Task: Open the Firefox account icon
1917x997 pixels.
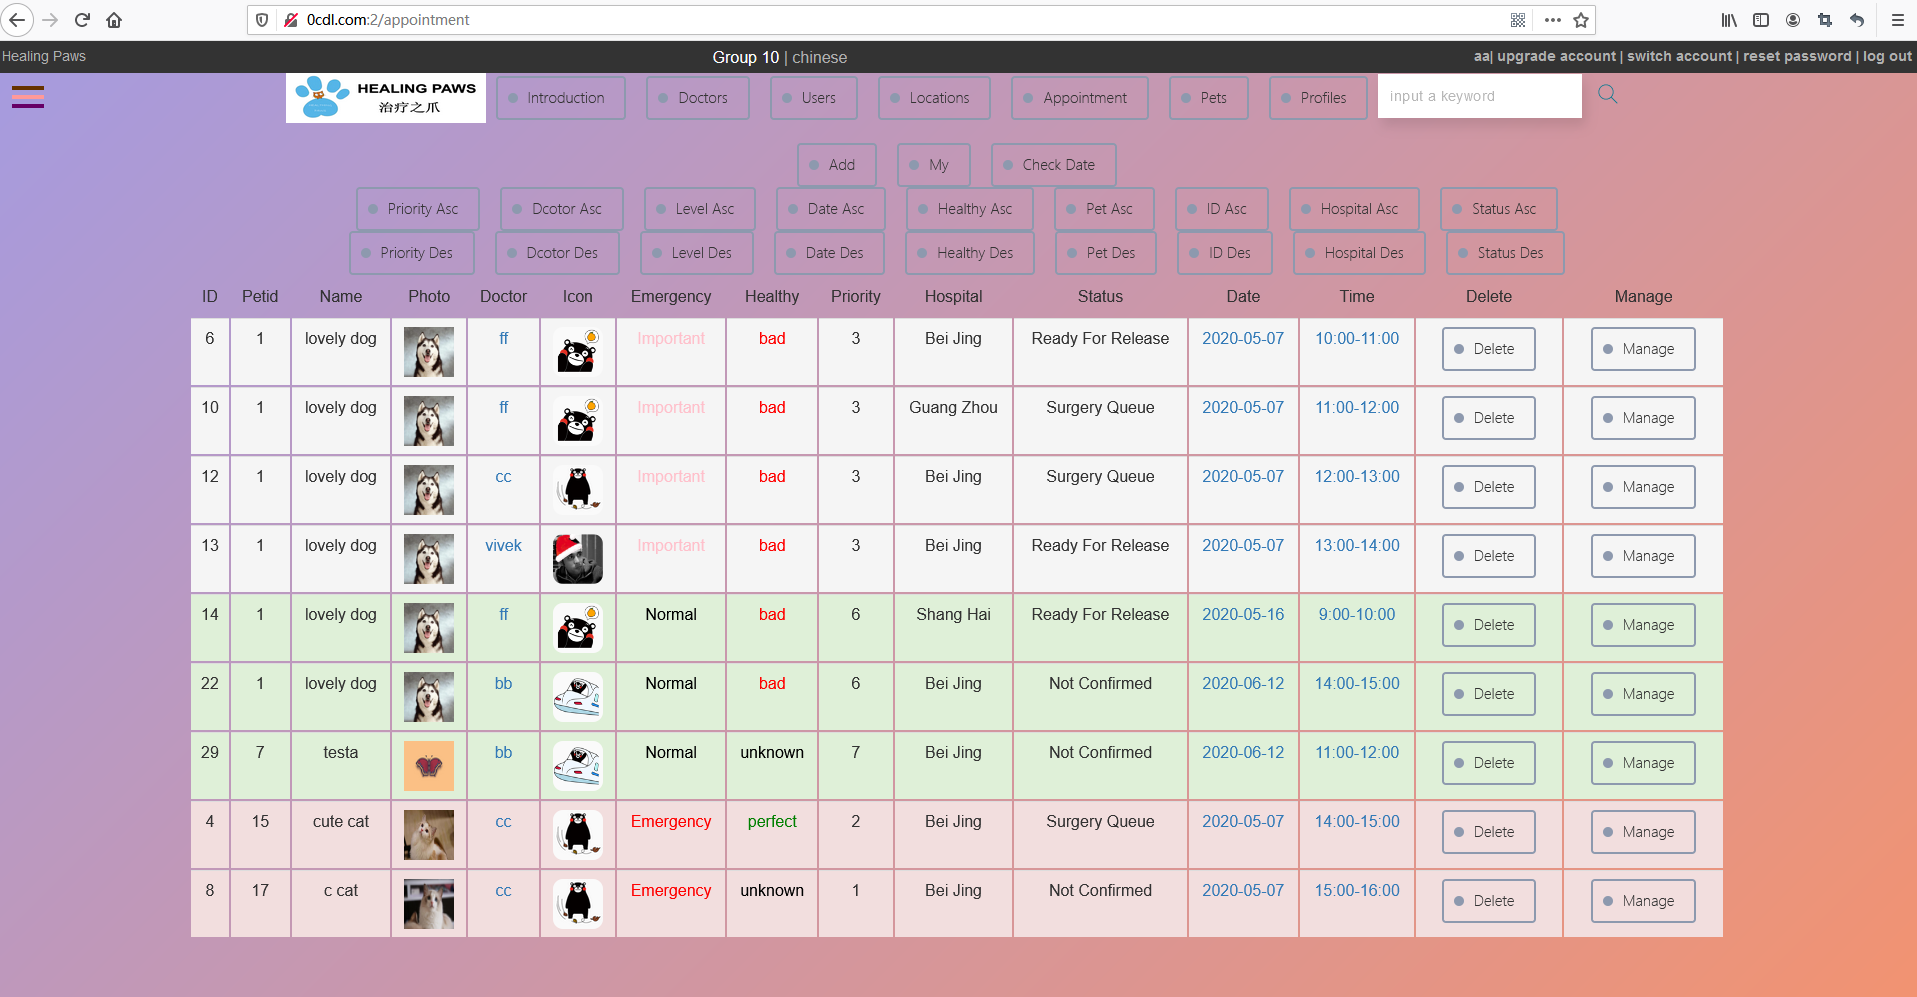Action: click(1793, 20)
